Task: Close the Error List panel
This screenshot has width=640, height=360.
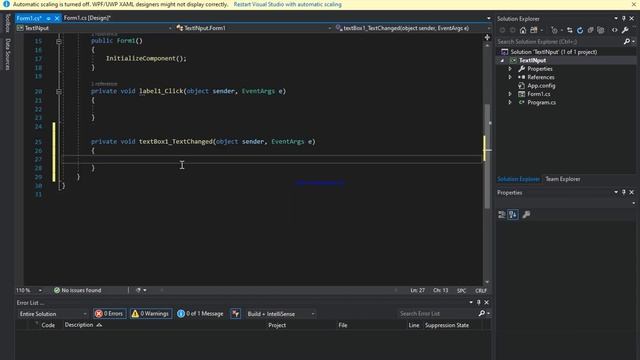Action: coord(487,302)
